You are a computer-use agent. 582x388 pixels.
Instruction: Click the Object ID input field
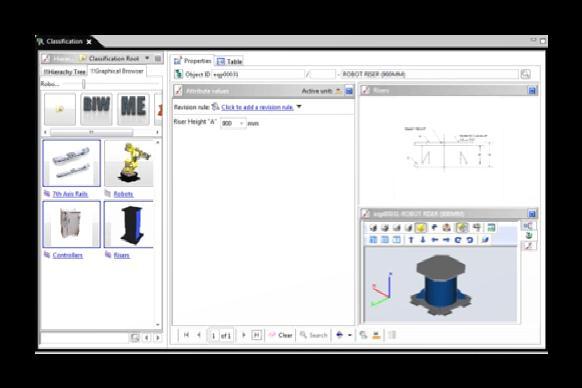(x=258, y=74)
